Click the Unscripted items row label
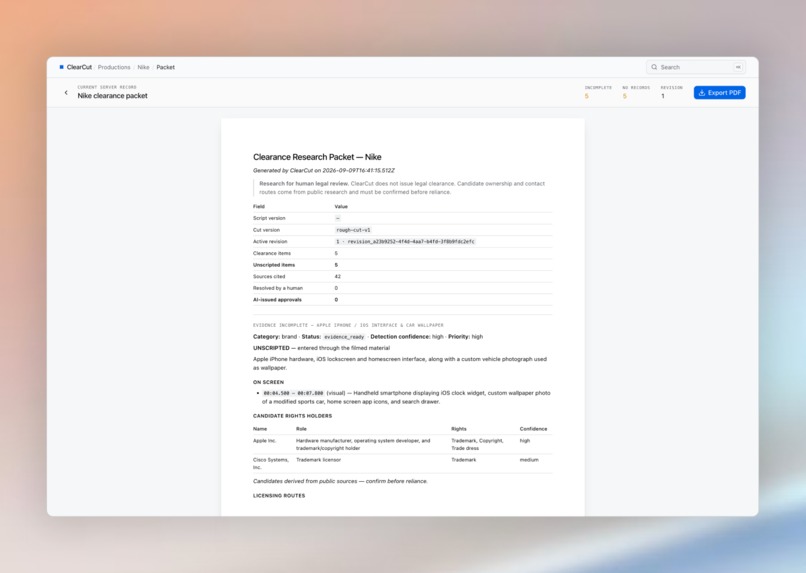This screenshot has width=806, height=573. coord(274,265)
